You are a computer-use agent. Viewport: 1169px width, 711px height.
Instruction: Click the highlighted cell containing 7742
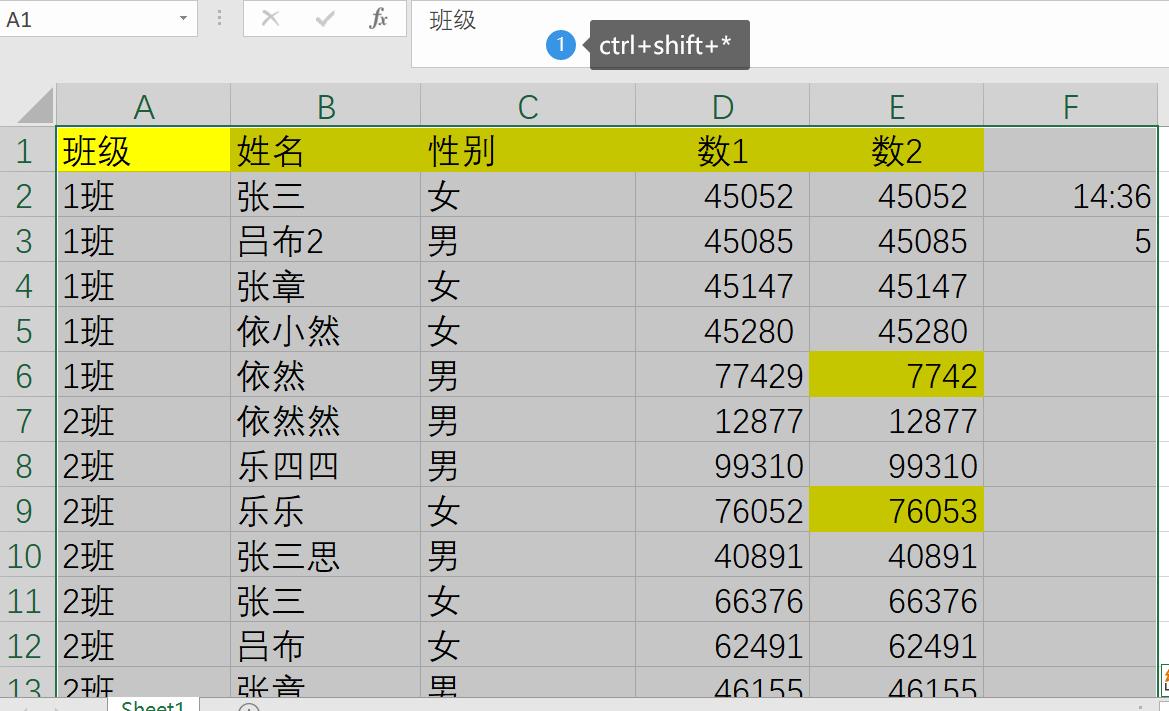(x=896, y=375)
